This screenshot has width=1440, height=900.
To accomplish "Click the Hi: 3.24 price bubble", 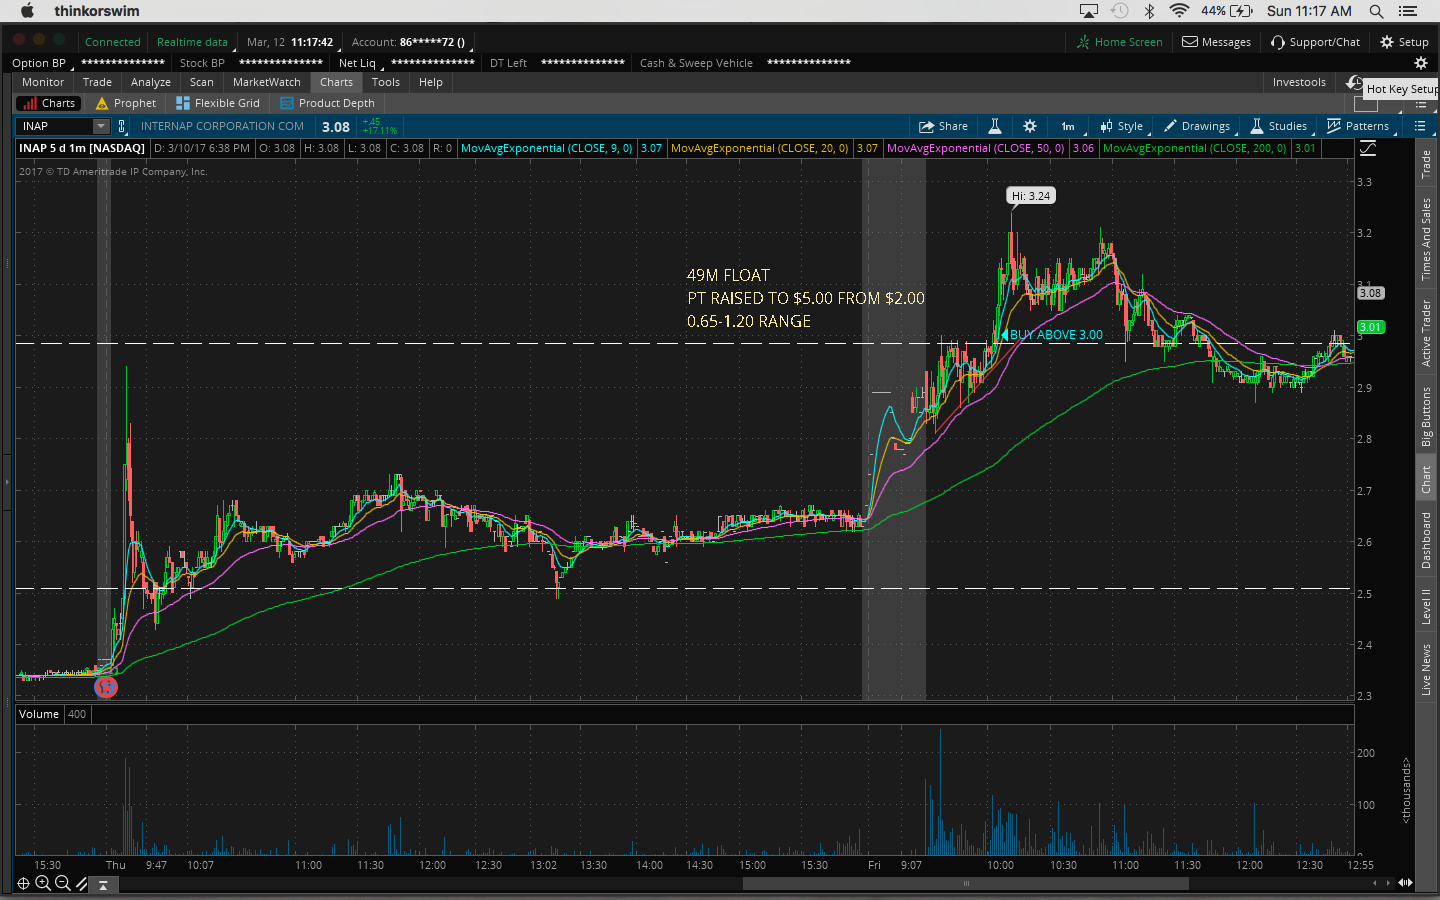I will 1031,196.
